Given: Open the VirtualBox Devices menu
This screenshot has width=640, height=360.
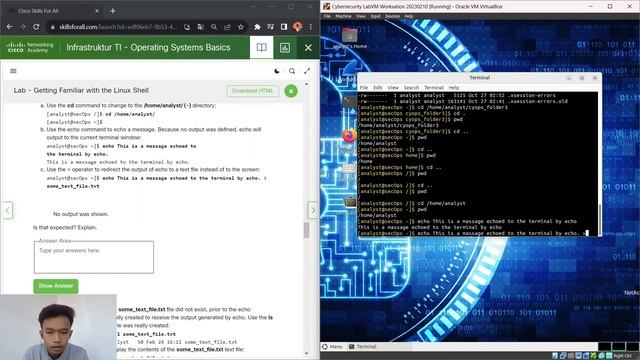Looking at the screenshot, I should pyautogui.click(x=392, y=16).
